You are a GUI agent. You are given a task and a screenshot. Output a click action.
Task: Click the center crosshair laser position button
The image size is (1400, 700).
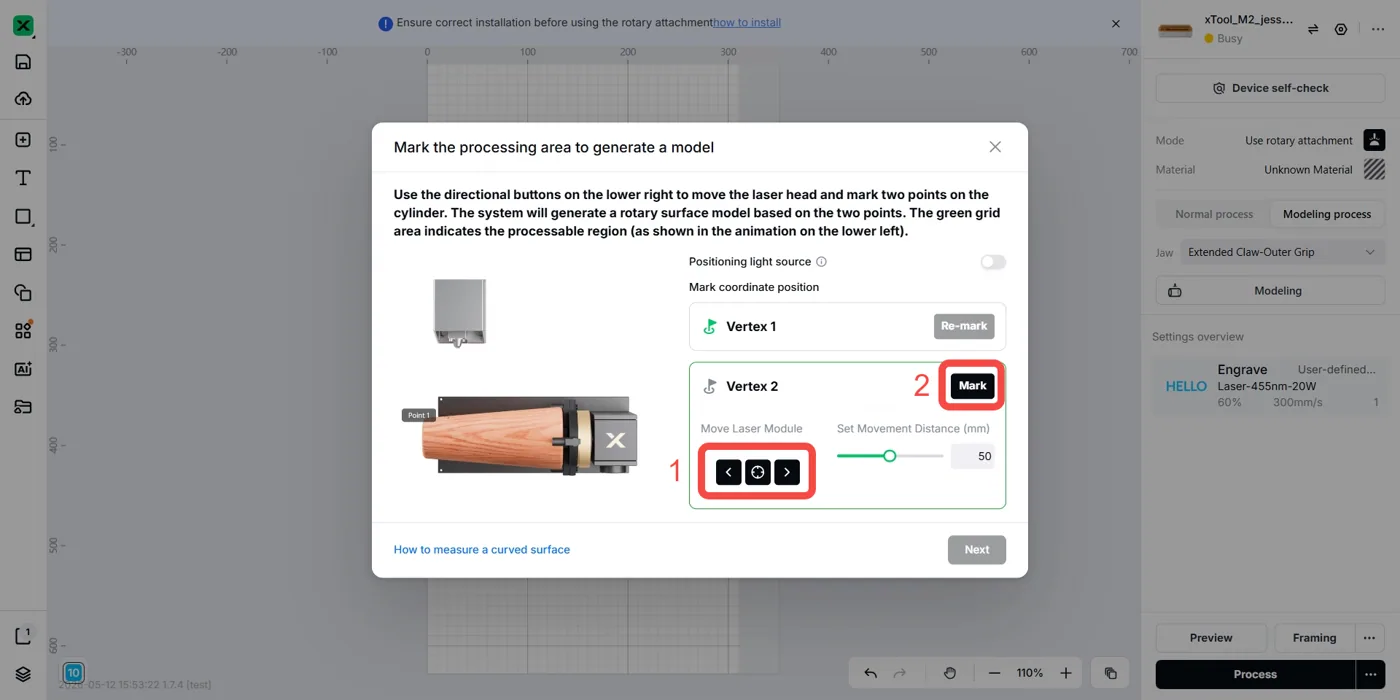click(758, 472)
